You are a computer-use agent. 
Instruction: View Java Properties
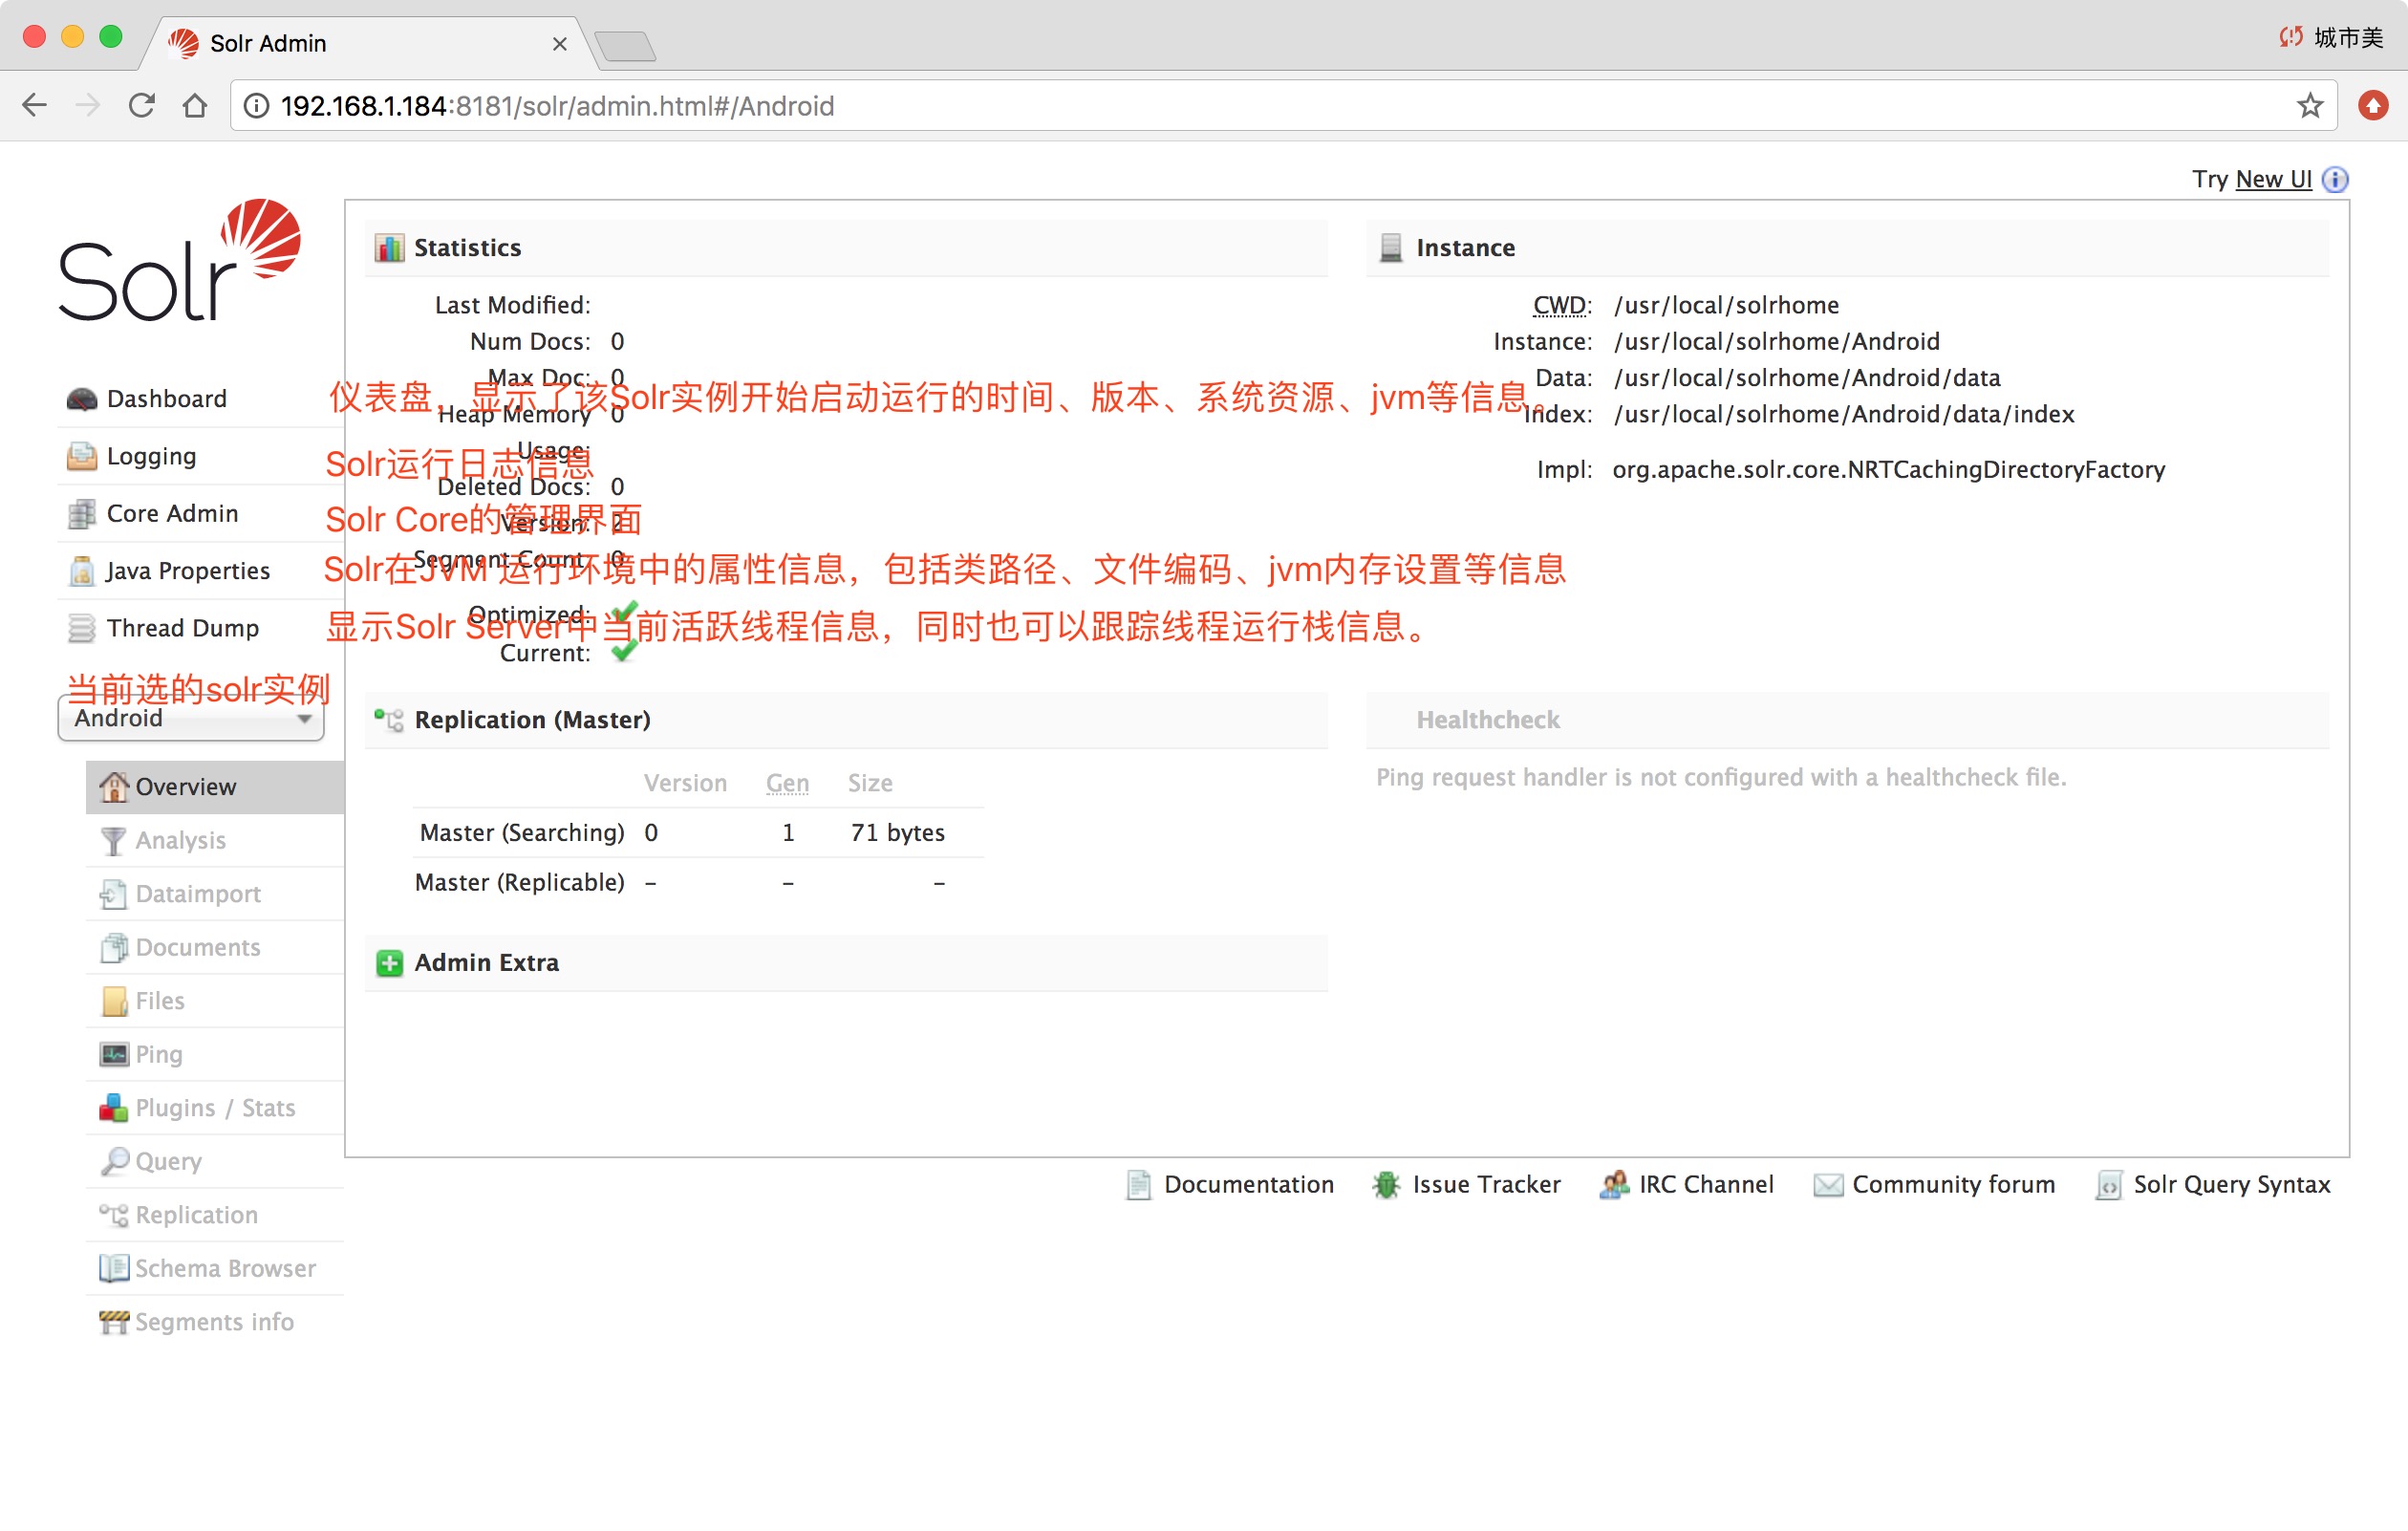[x=188, y=570]
